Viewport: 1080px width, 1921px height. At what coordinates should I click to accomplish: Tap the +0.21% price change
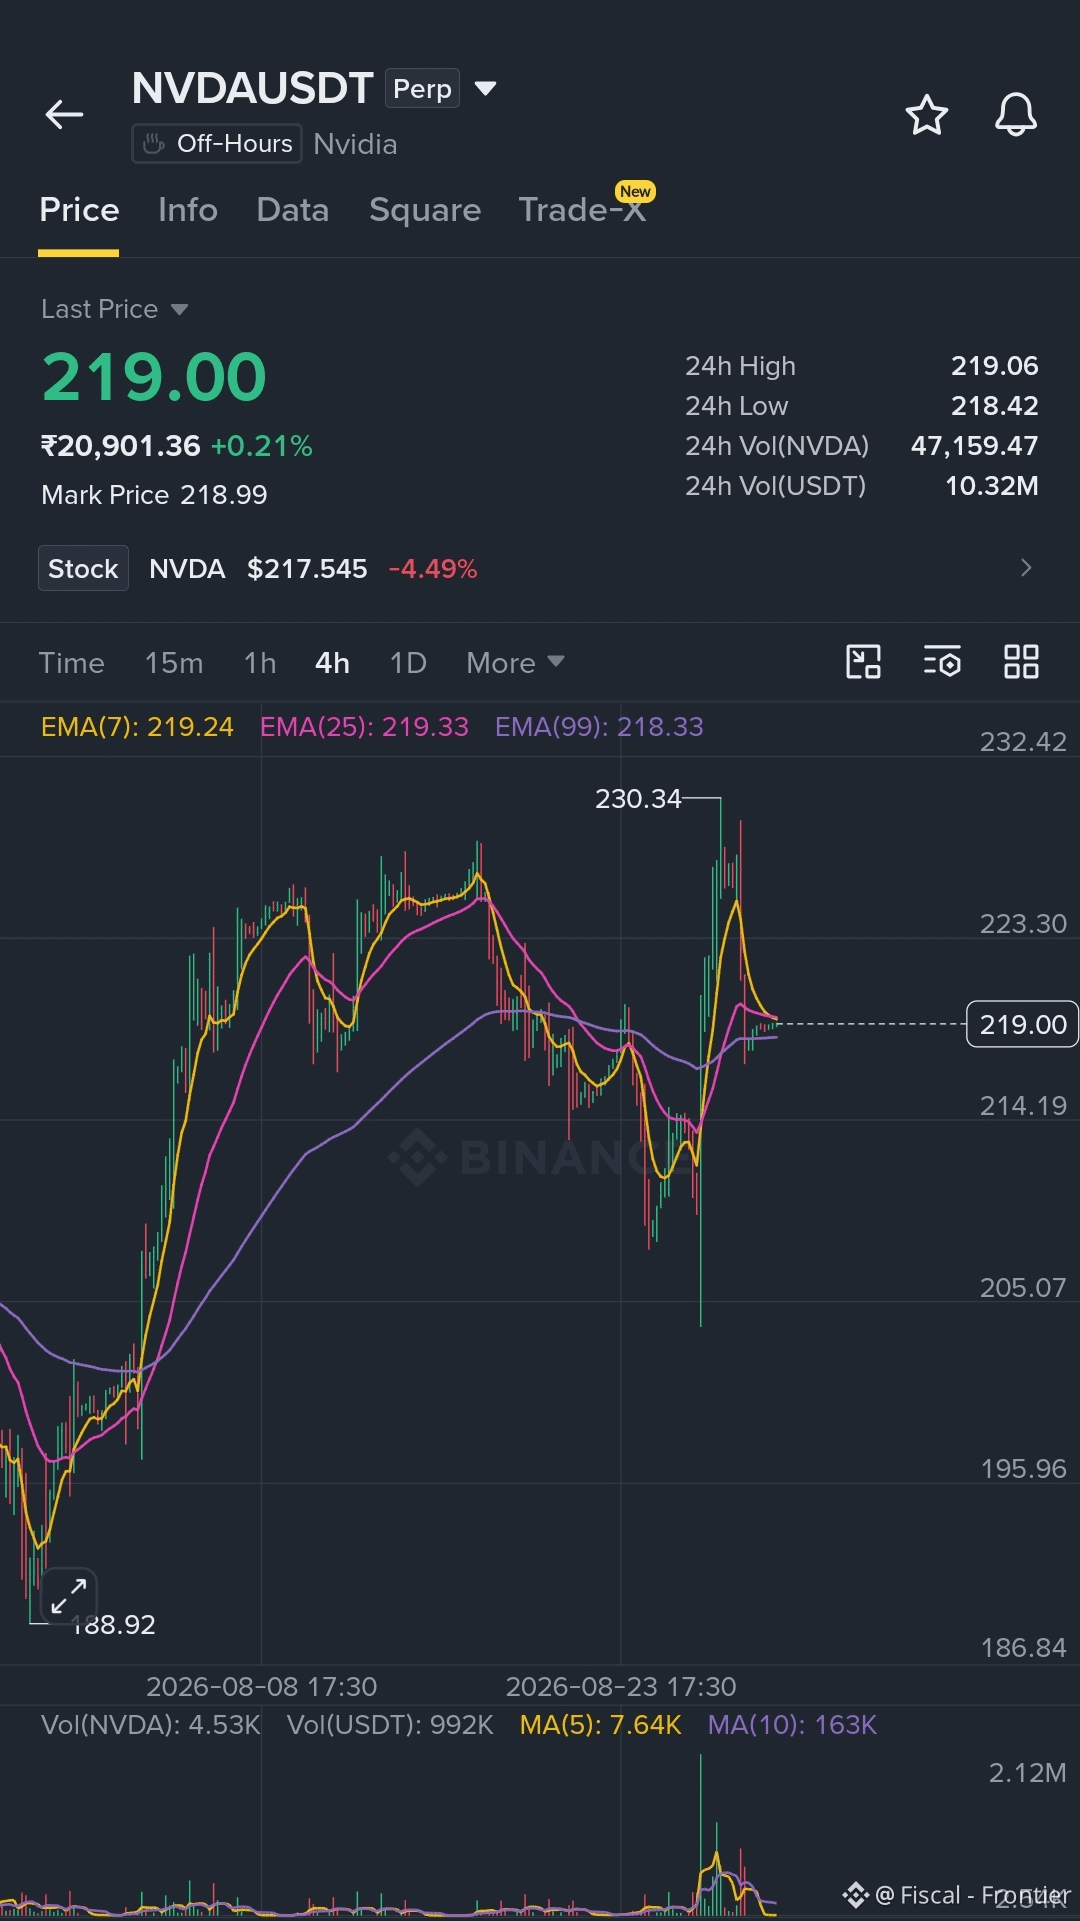[x=262, y=446]
